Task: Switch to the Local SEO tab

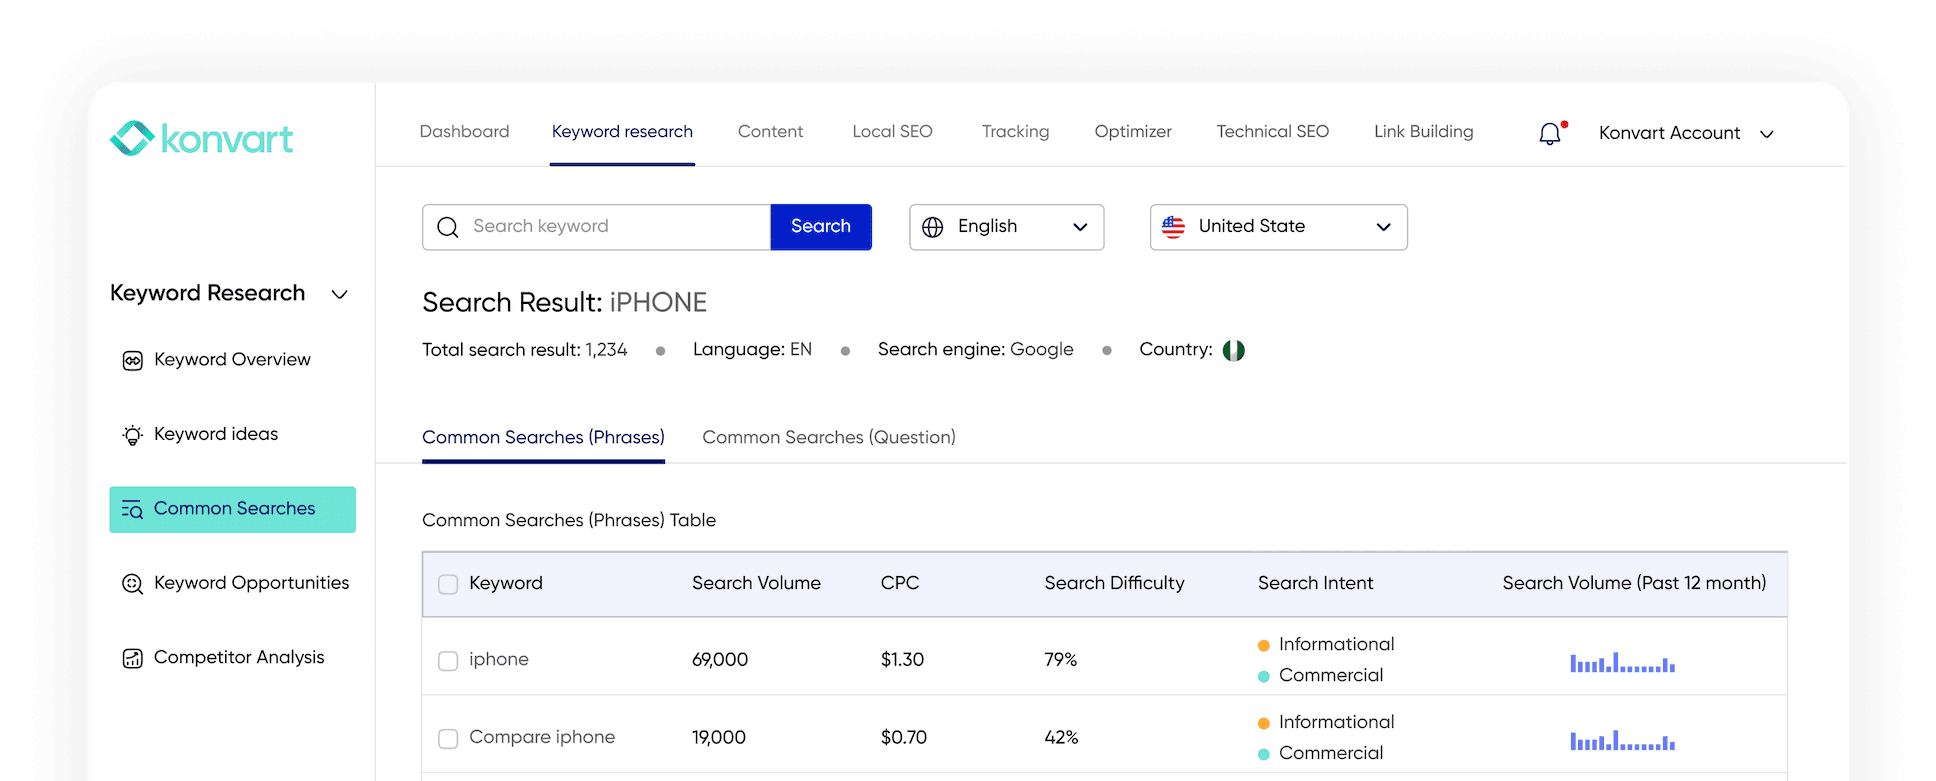Action: coord(892,131)
